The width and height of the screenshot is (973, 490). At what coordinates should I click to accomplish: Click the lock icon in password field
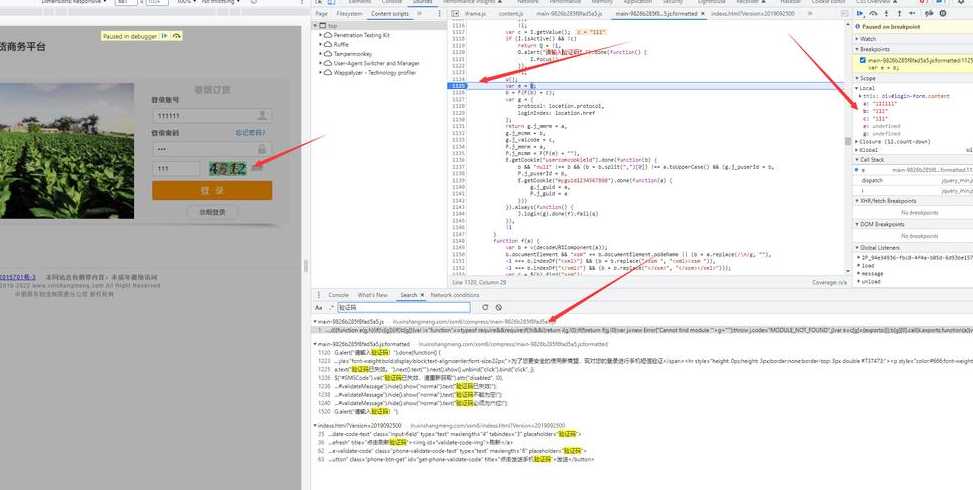coord(262,149)
